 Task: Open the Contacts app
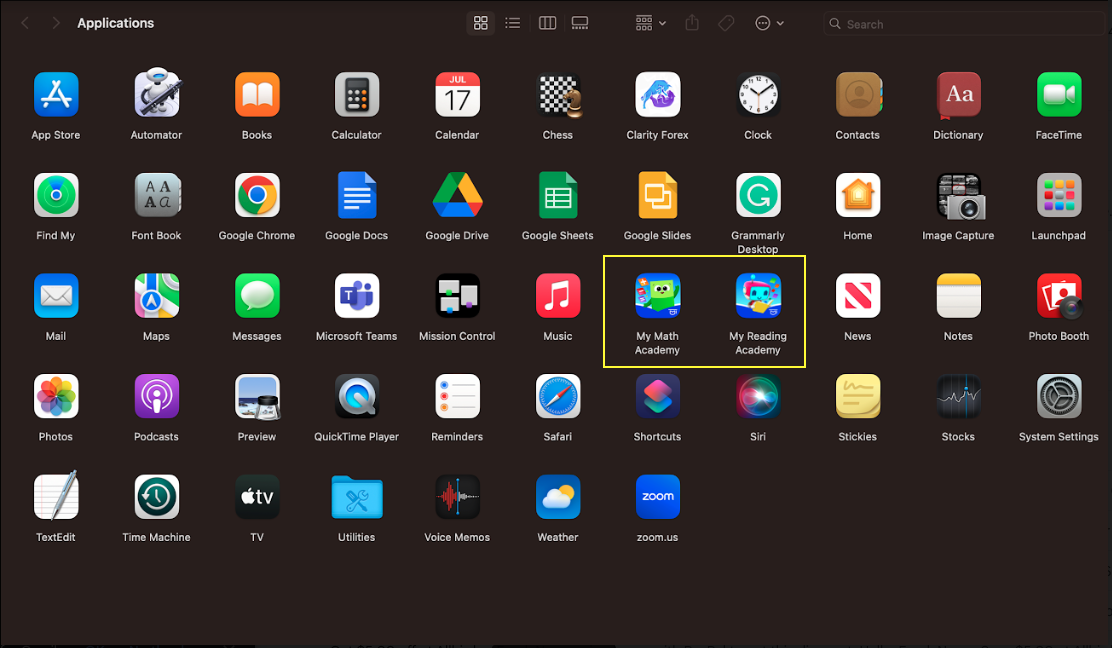(858, 94)
